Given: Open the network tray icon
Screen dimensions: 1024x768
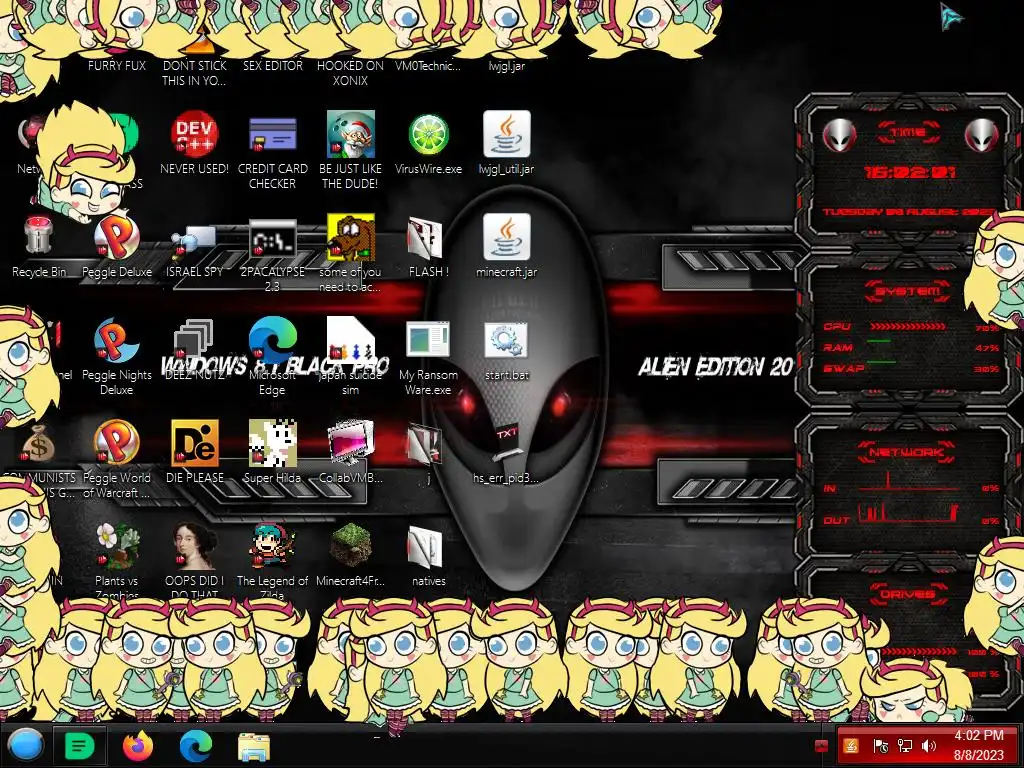Looking at the screenshot, I should 904,746.
